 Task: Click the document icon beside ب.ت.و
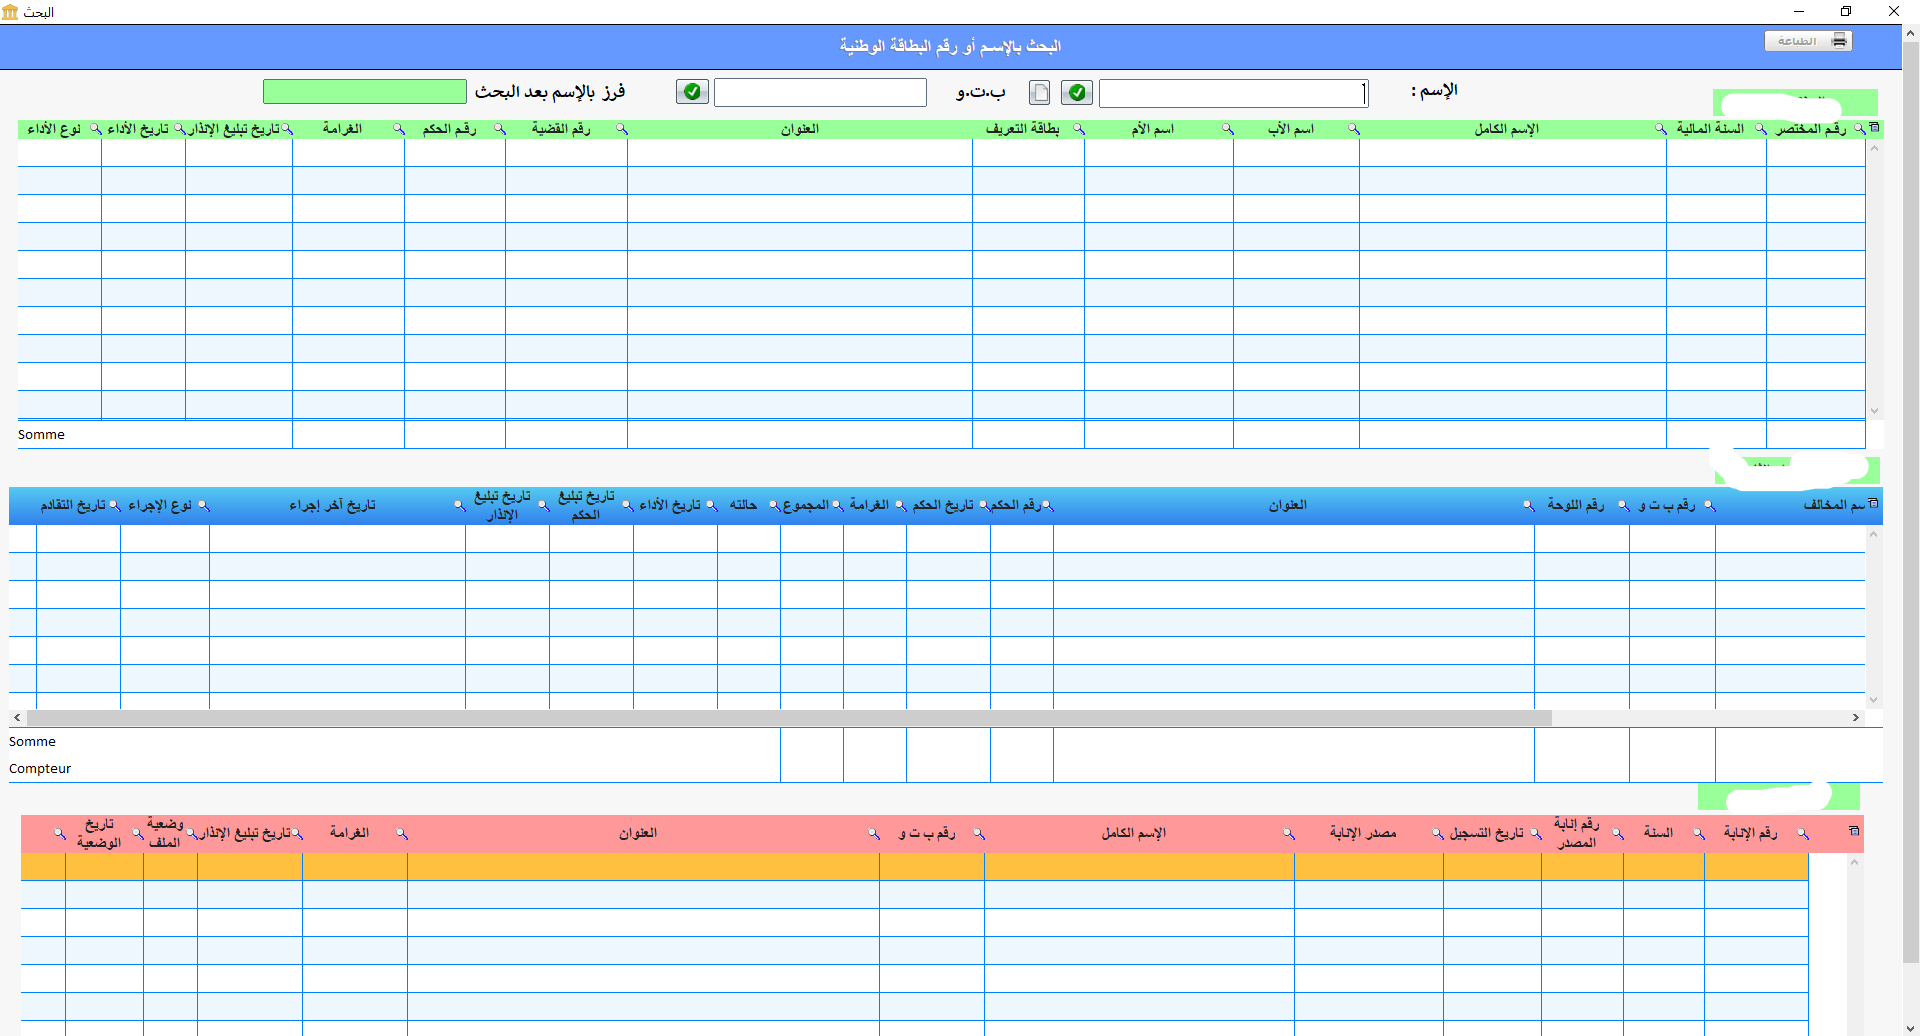tap(1040, 93)
